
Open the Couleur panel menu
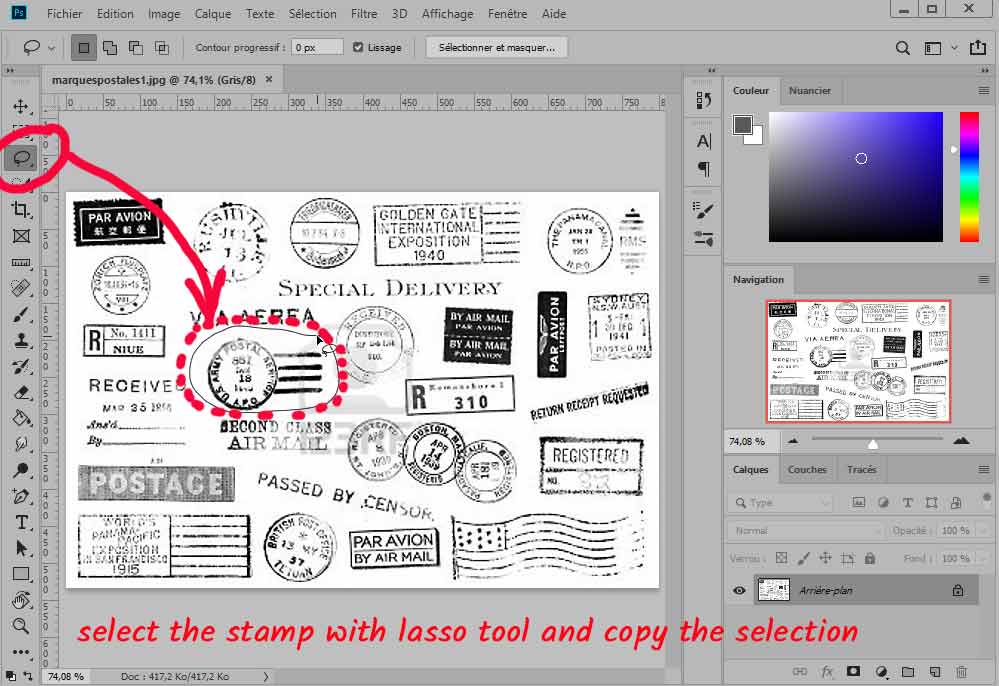pyautogui.click(x=984, y=90)
